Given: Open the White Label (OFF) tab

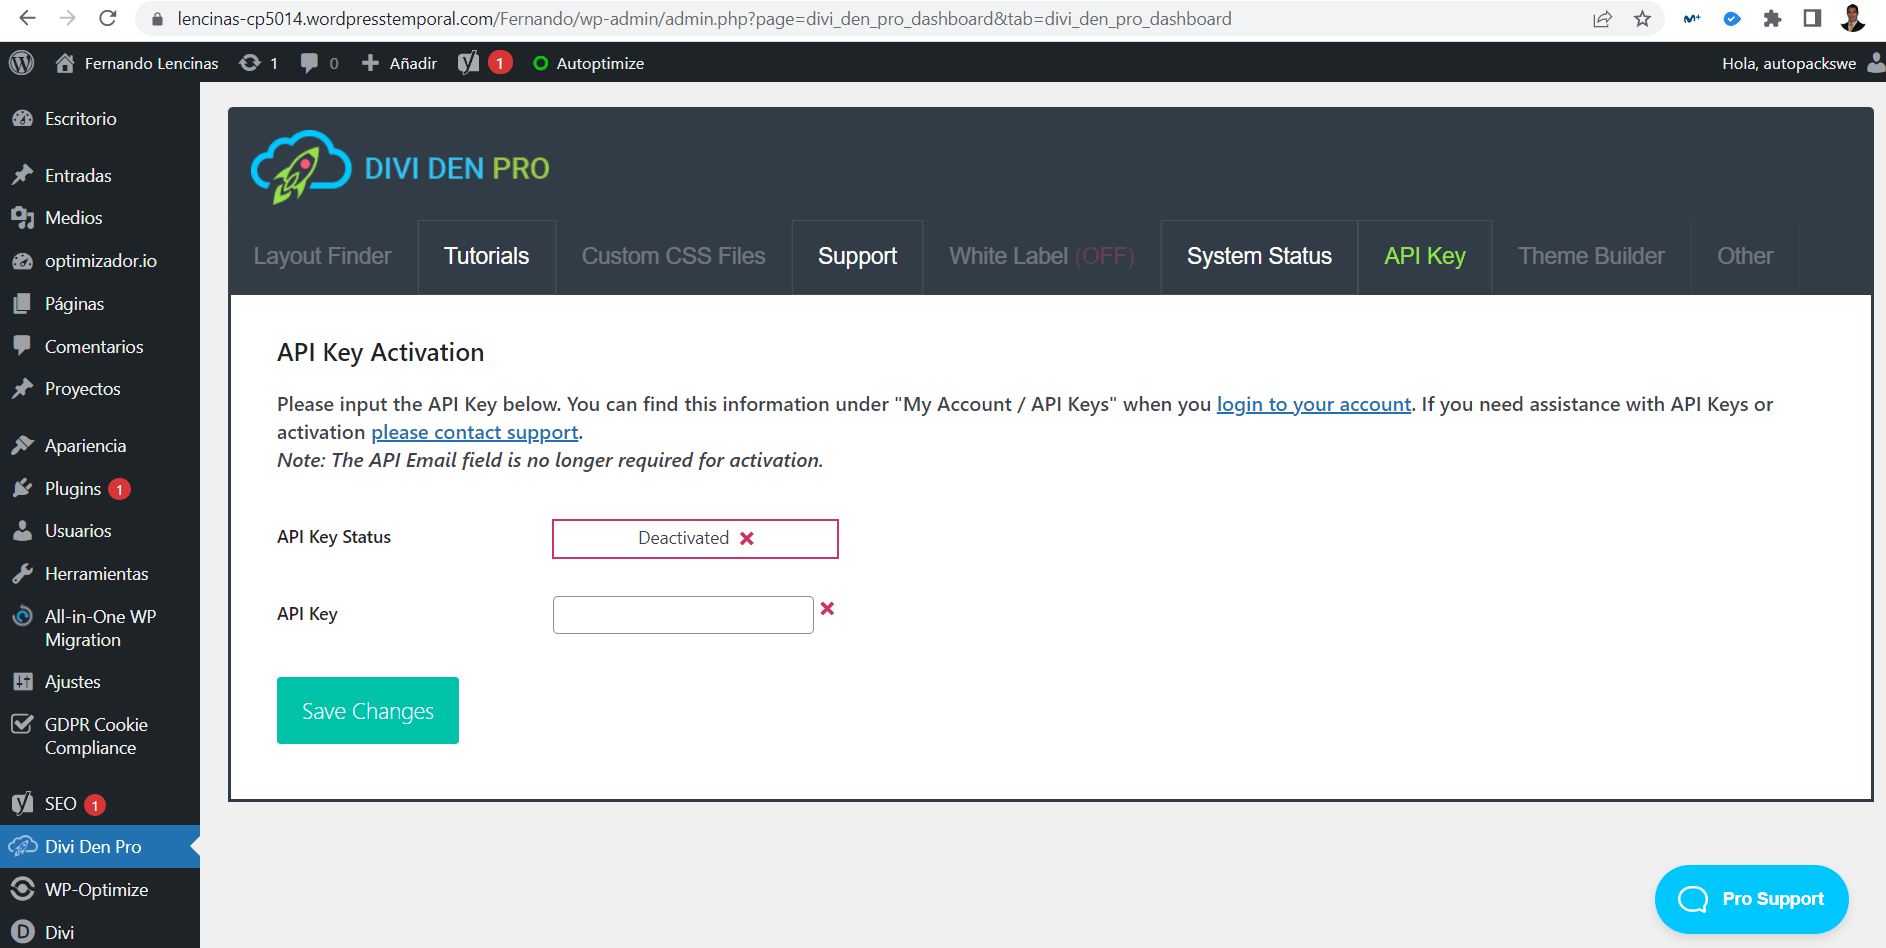Looking at the screenshot, I should pyautogui.click(x=1041, y=257).
